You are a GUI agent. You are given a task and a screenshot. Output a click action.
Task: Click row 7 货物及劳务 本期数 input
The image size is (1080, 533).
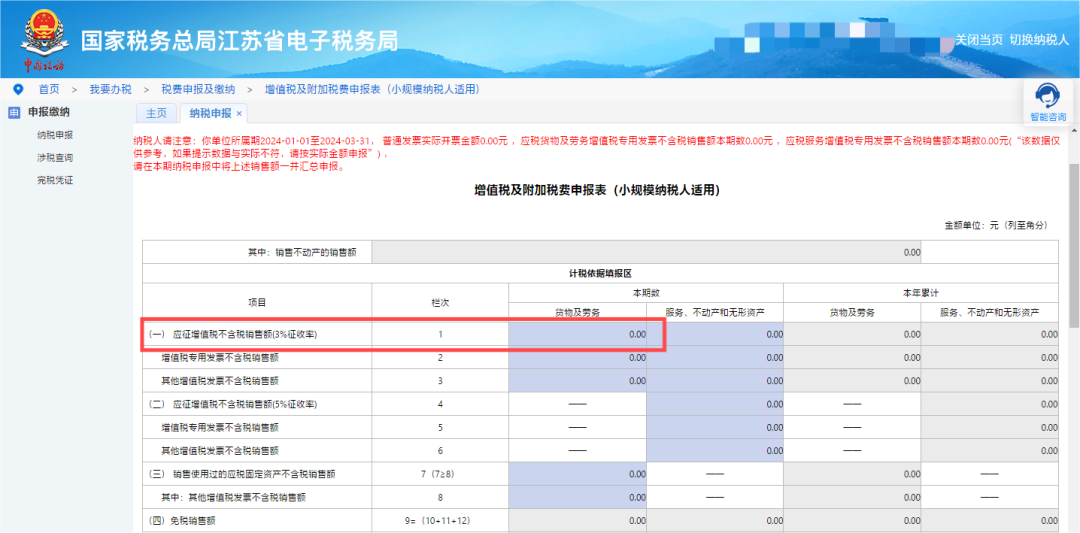pos(578,474)
